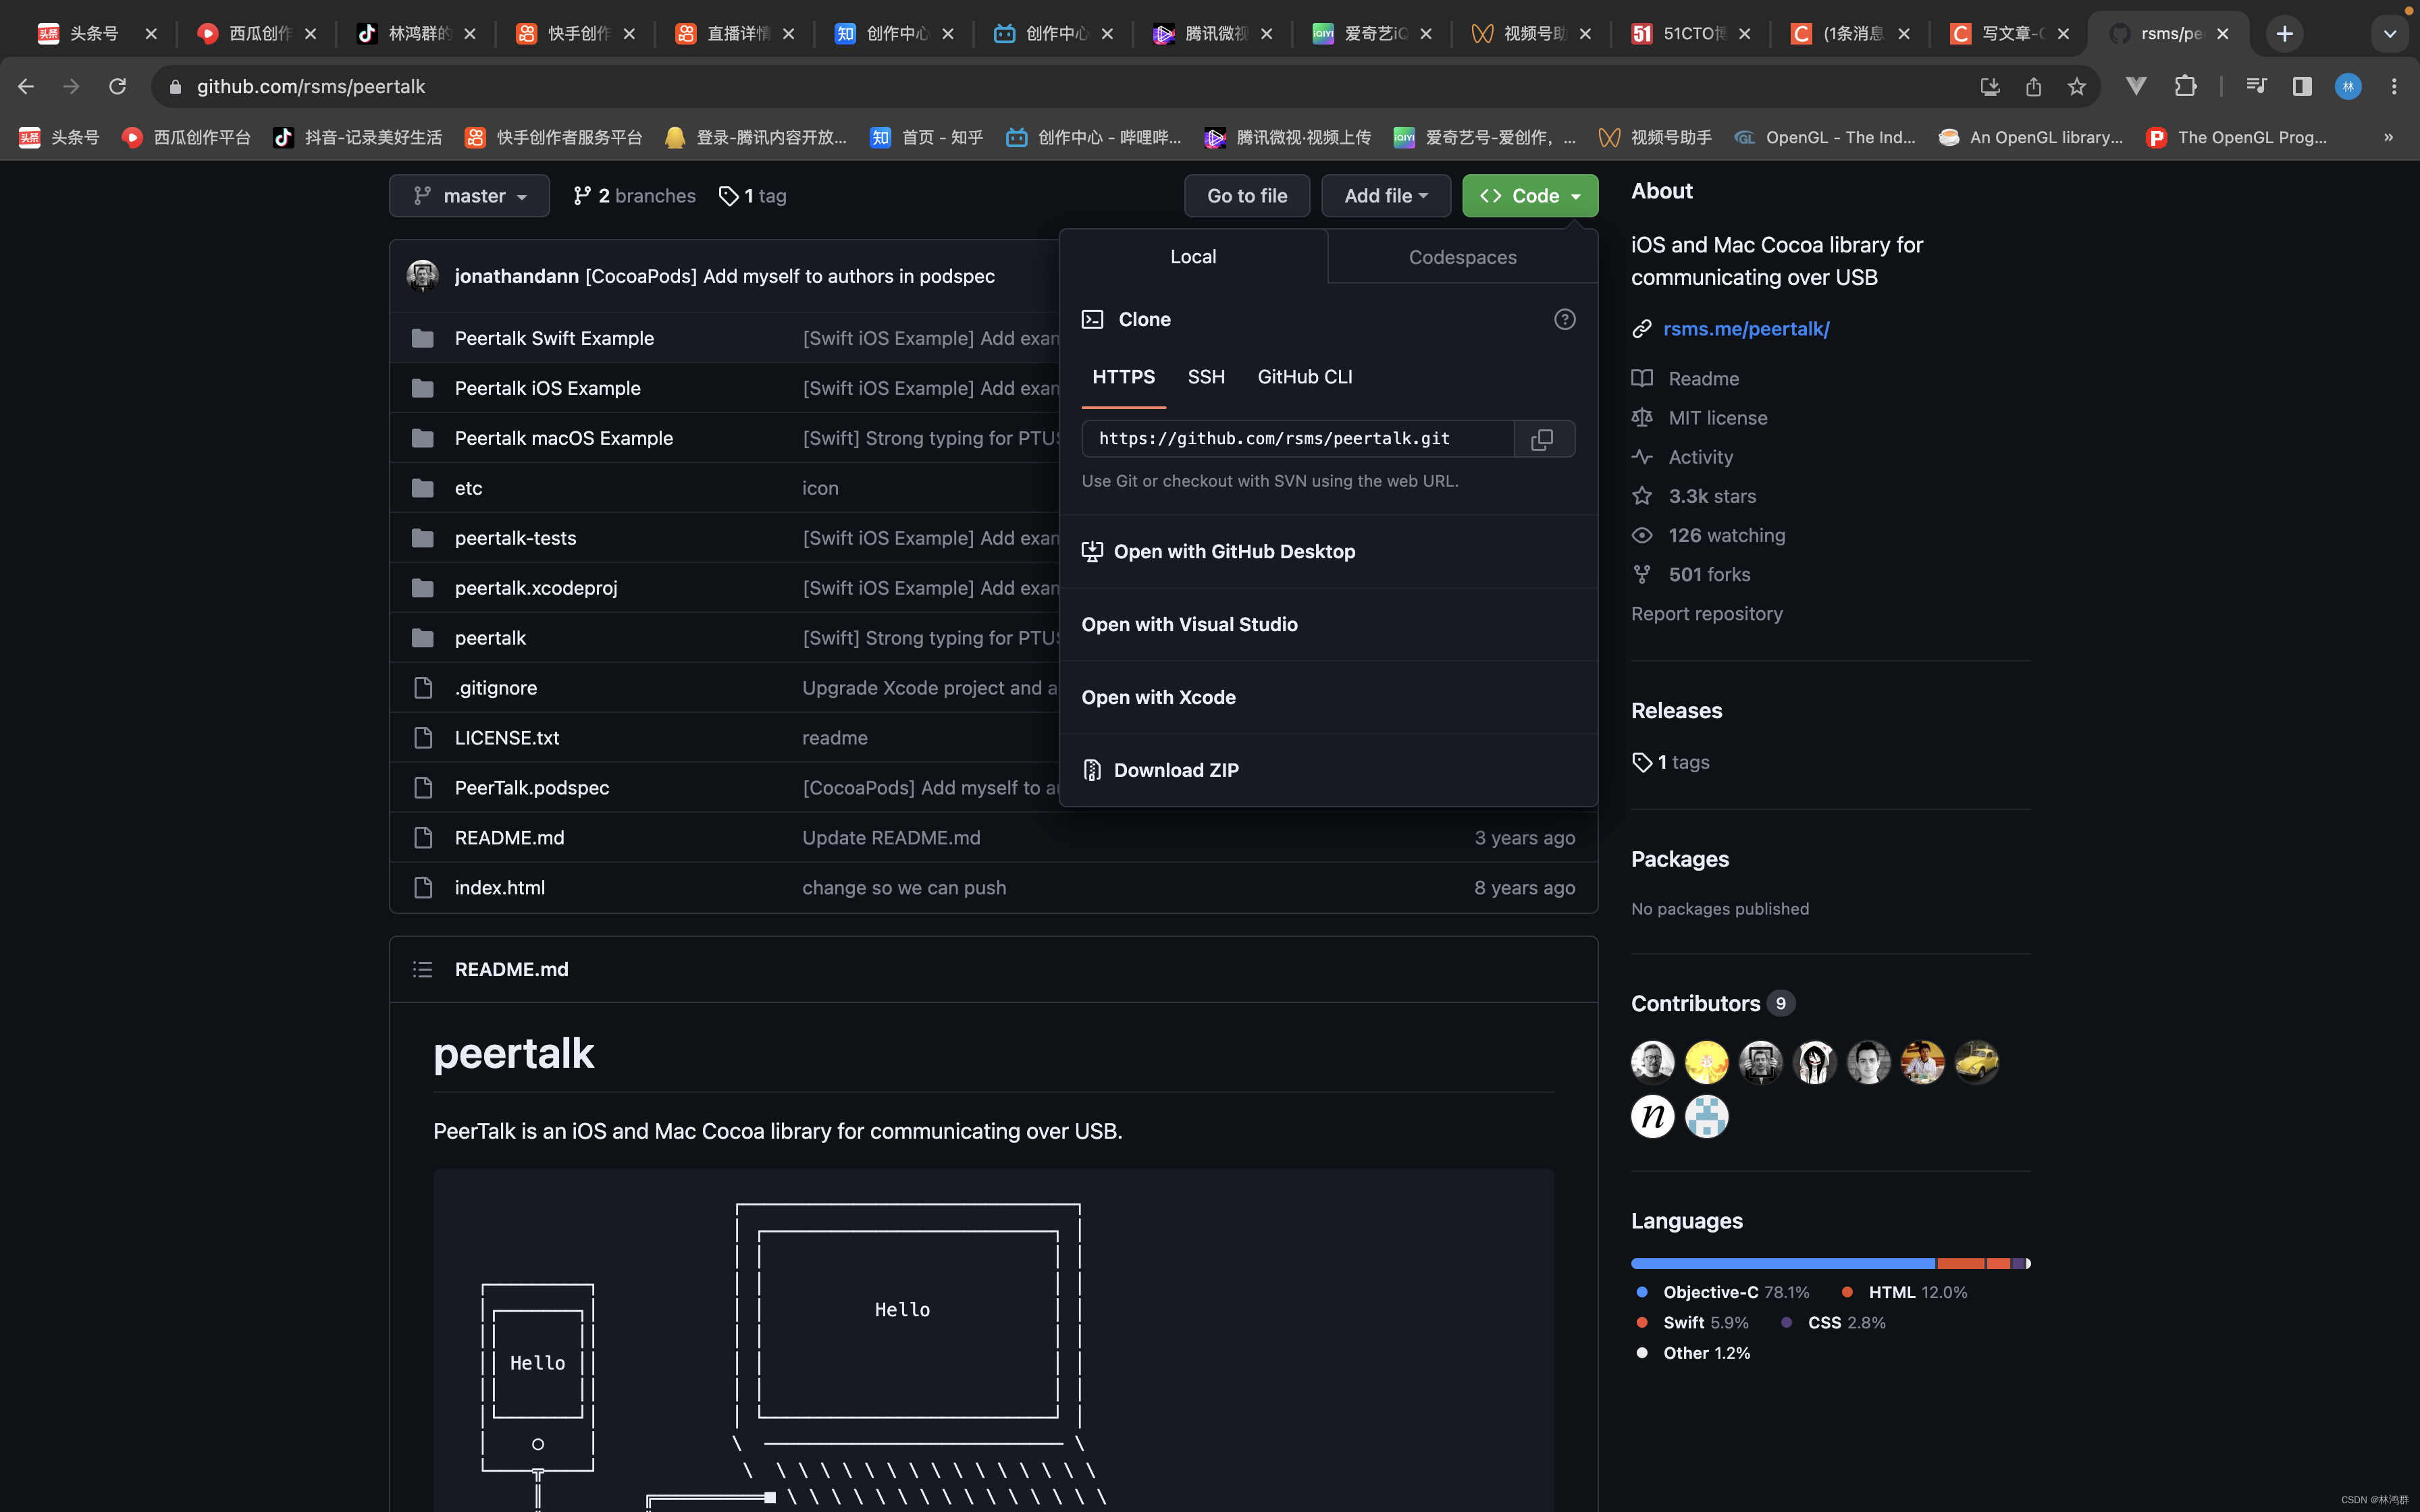Open the OpenGL - The Ind... bookmark
Viewport: 2420px width, 1512px height.
coord(1826,138)
